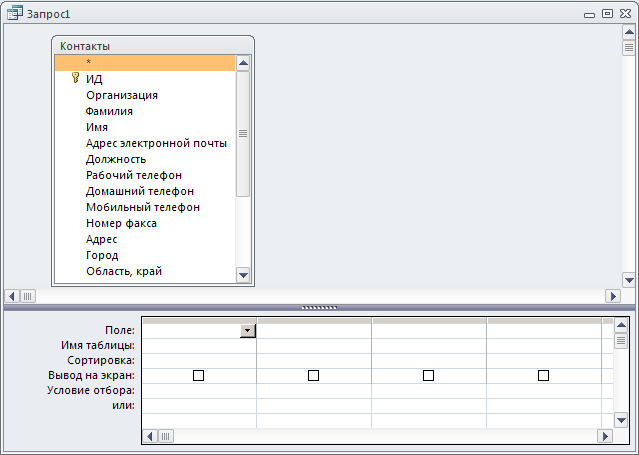Click right arrow of upper pane horizontal scrollbar

click(613, 296)
